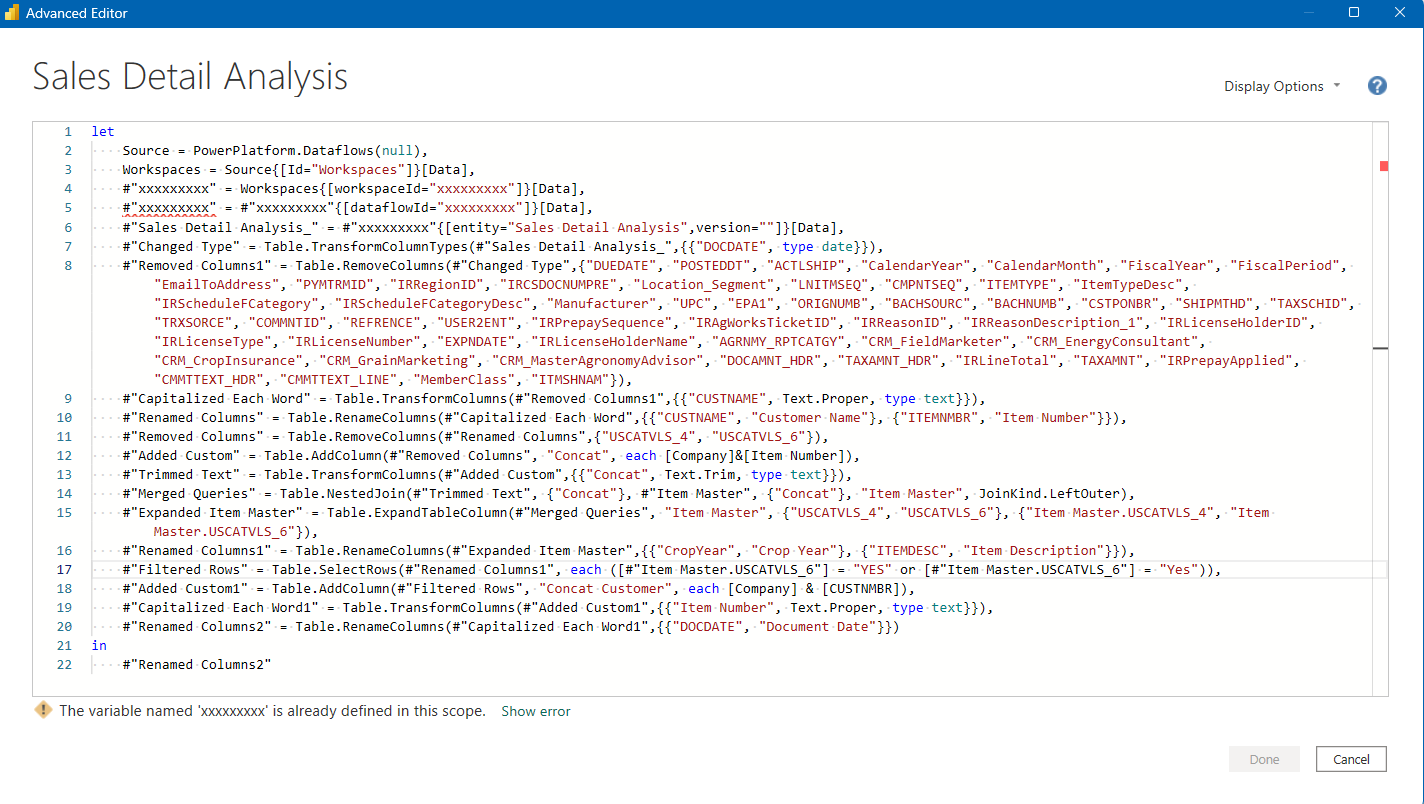
Task: Click the red error marker in scrollbar
Action: pos(1384,166)
